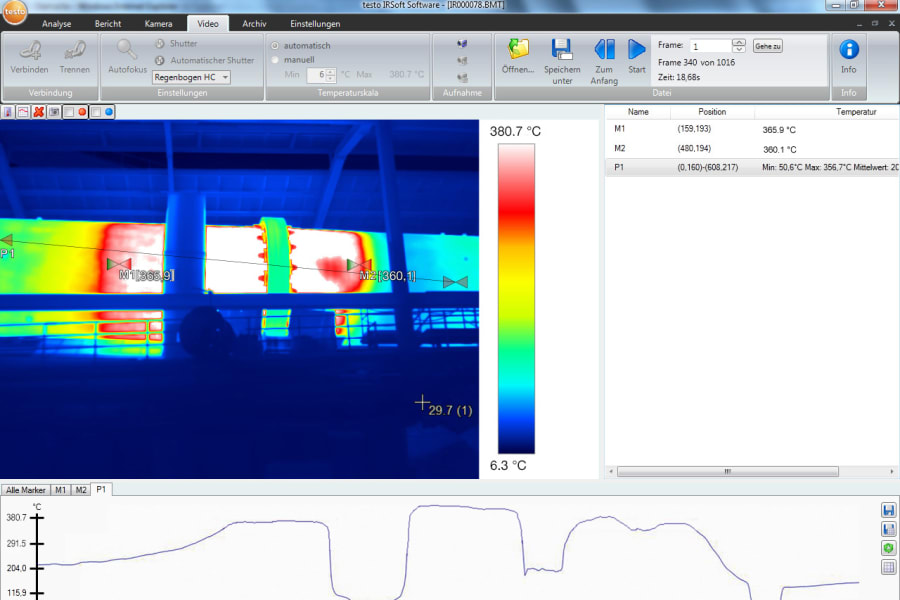
Task: Click the grid table icon beside chart
Action: click(888, 568)
